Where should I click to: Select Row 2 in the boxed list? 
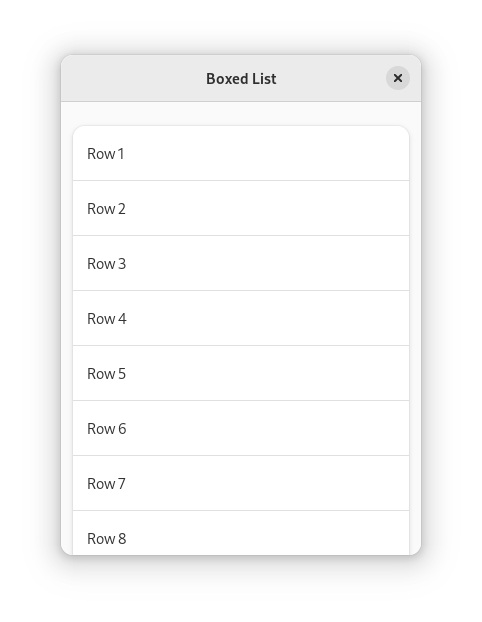[x=241, y=208]
